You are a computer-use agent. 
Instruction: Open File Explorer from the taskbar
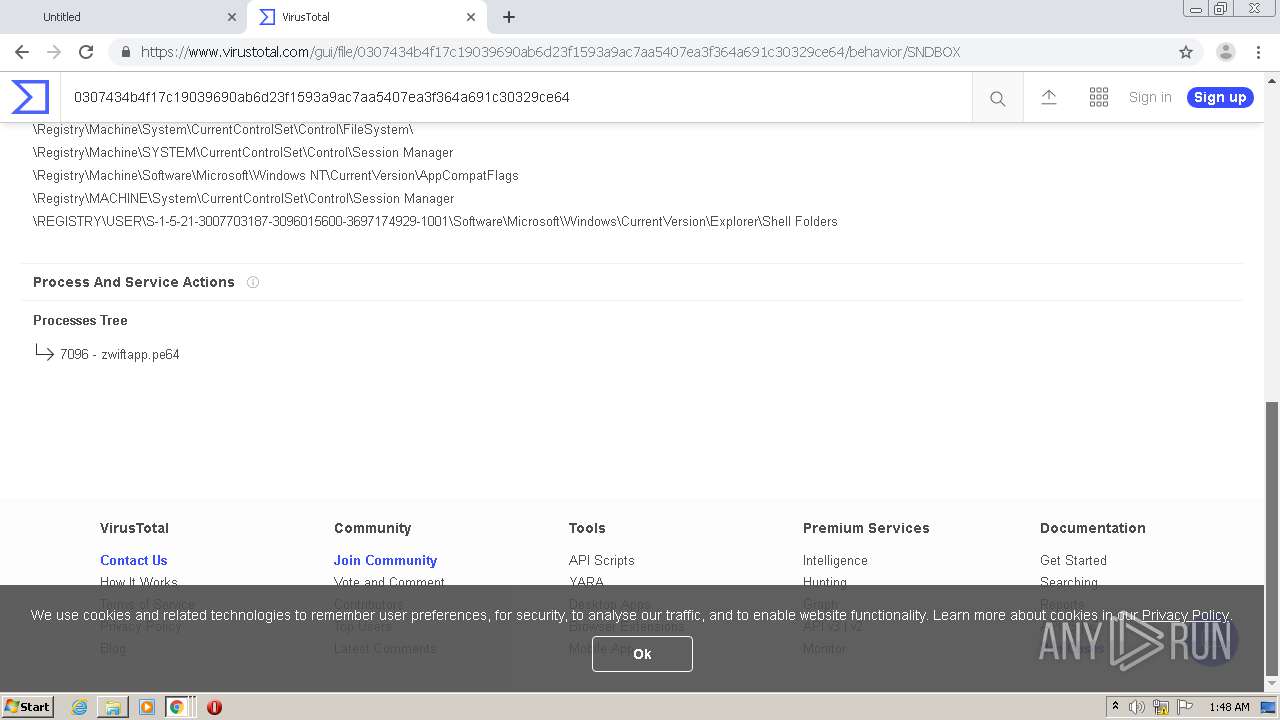(113, 707)
